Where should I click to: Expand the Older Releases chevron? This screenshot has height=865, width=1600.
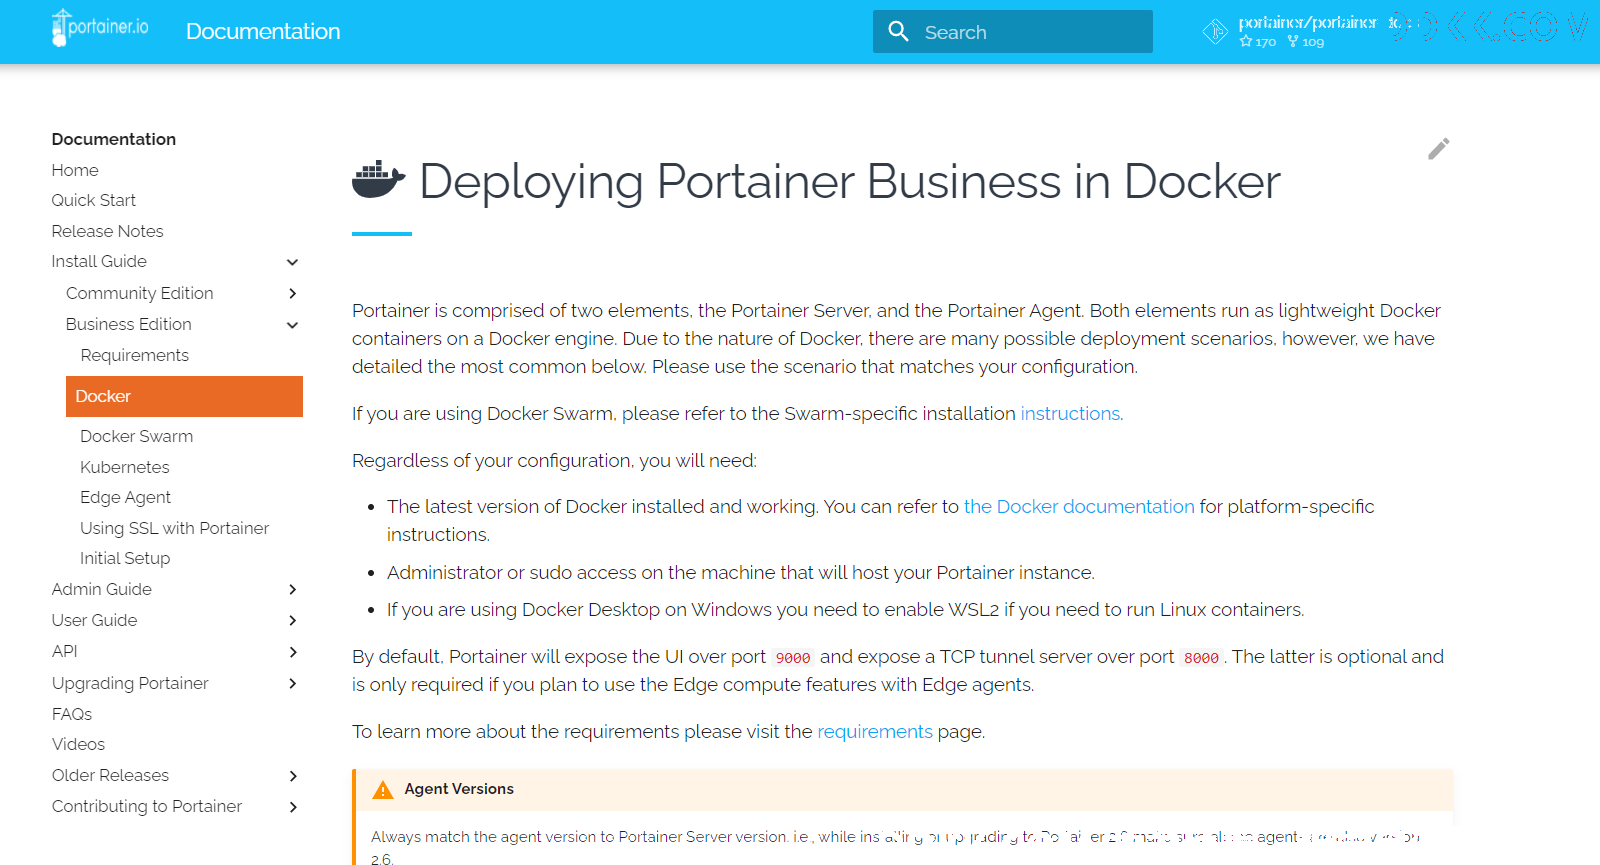click(292, 776)
